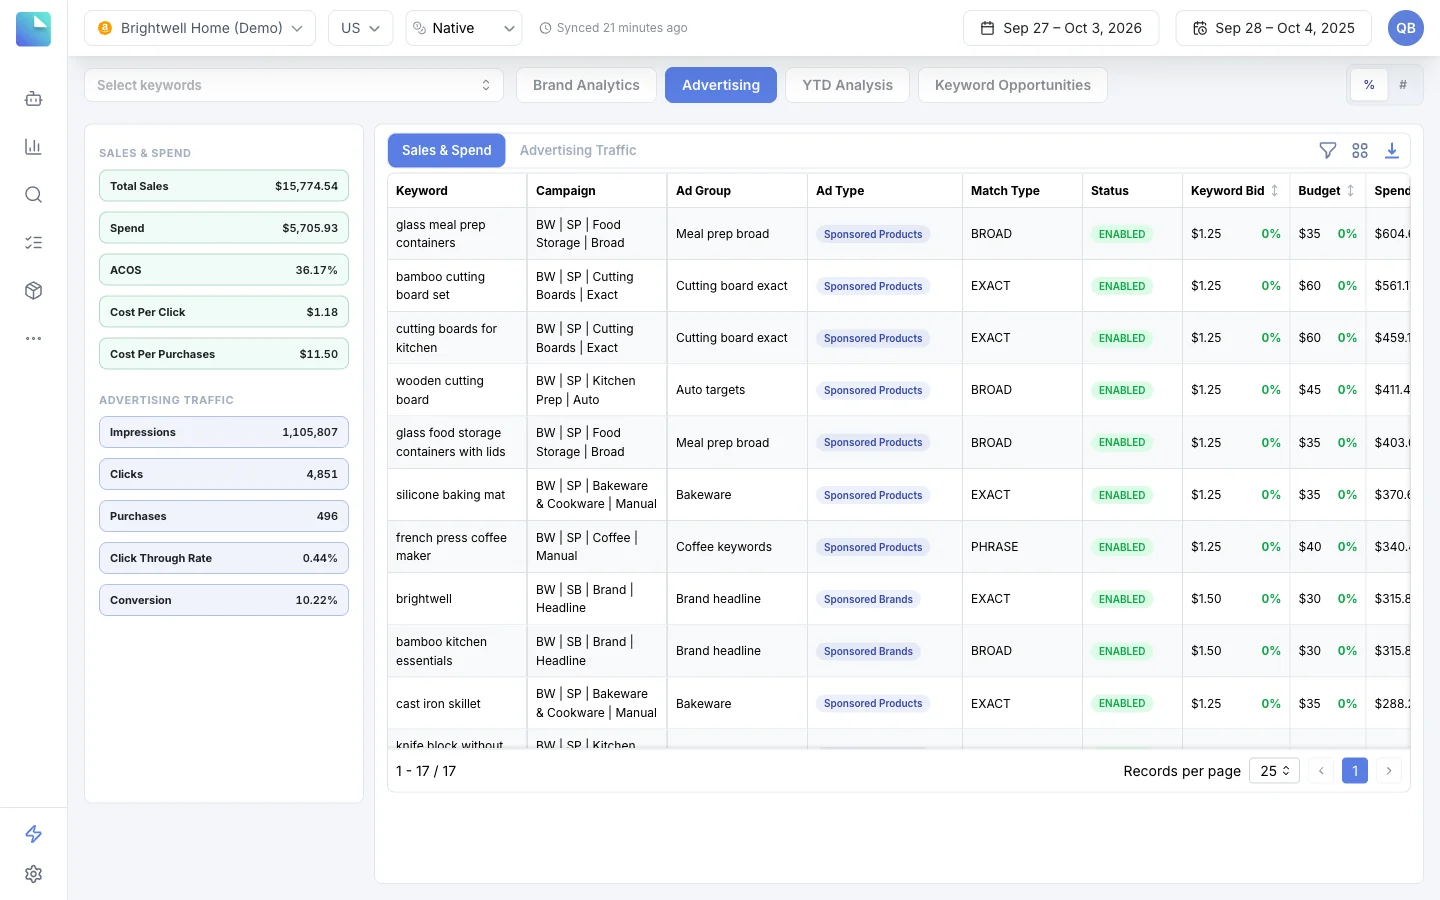Image resolution: width=1440 pixels, height=900 pixels.
Task: Click the lightning bolt icon in sidebar
Action: pos(33,834)
